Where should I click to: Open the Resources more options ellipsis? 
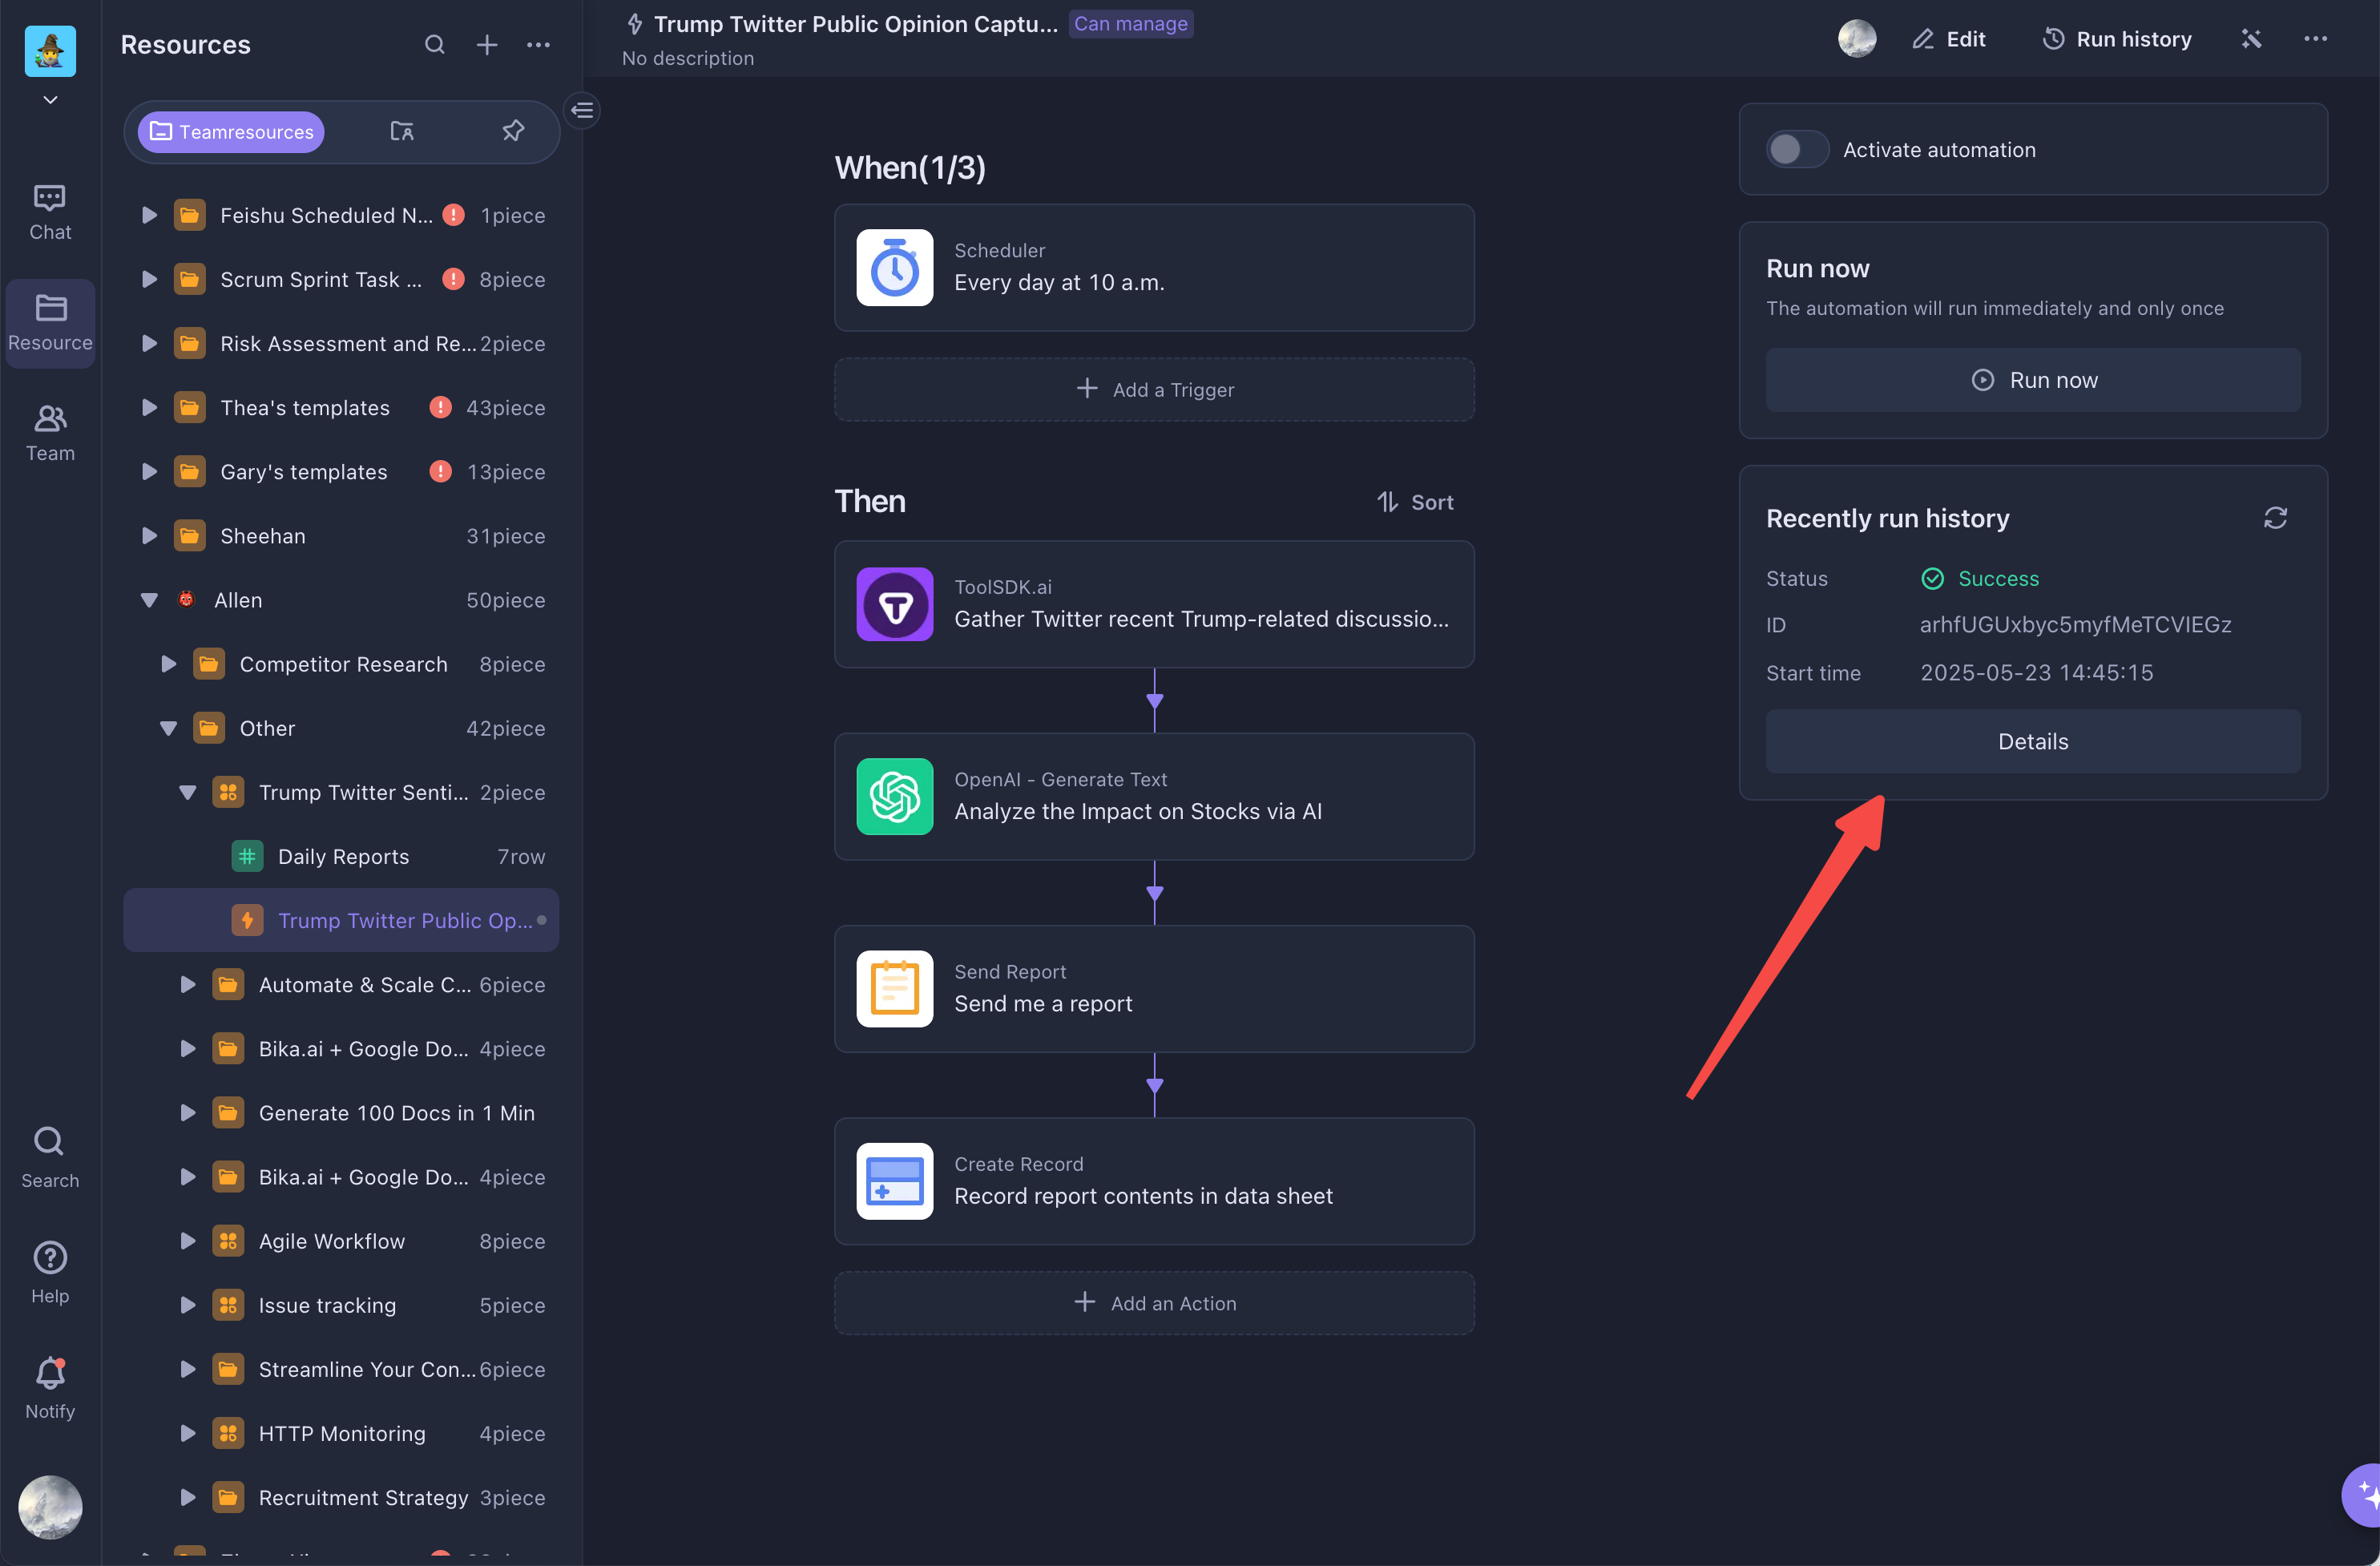click(x=538, y=45)
